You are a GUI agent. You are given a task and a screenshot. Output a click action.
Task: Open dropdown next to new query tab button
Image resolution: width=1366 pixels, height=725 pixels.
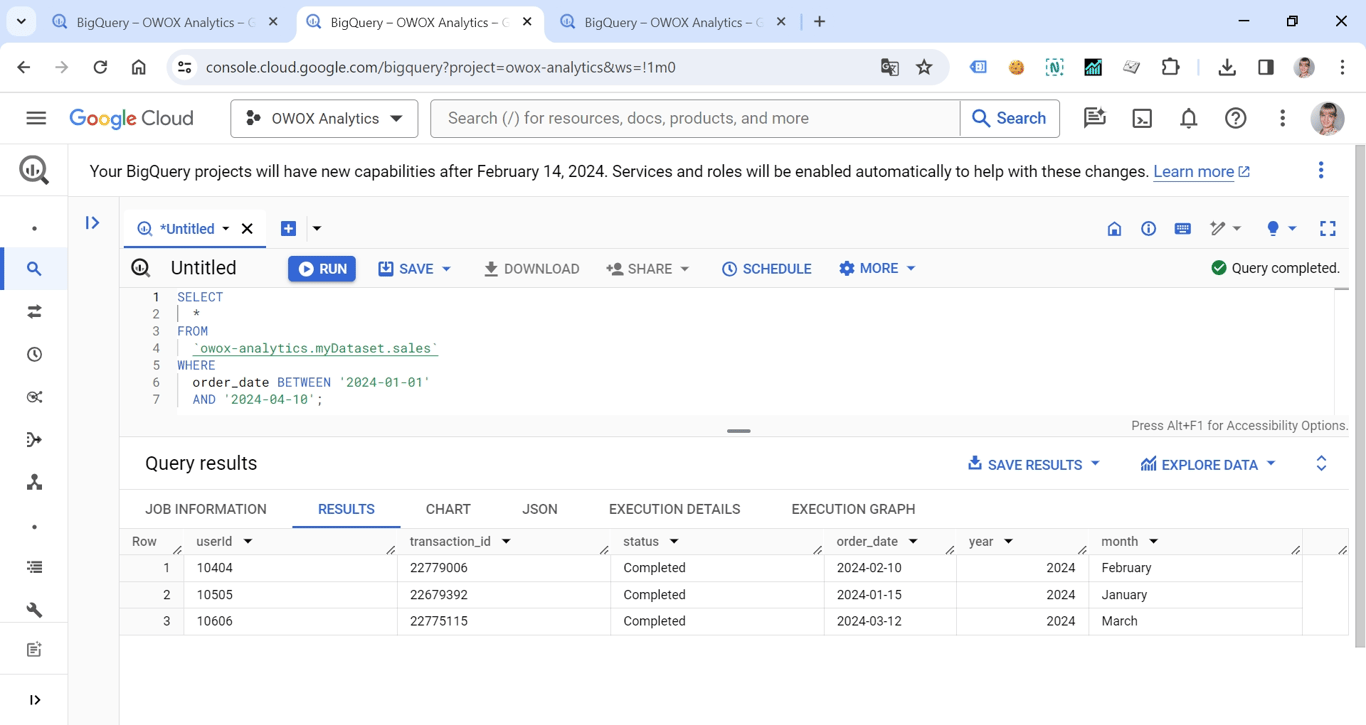point(317,229)
